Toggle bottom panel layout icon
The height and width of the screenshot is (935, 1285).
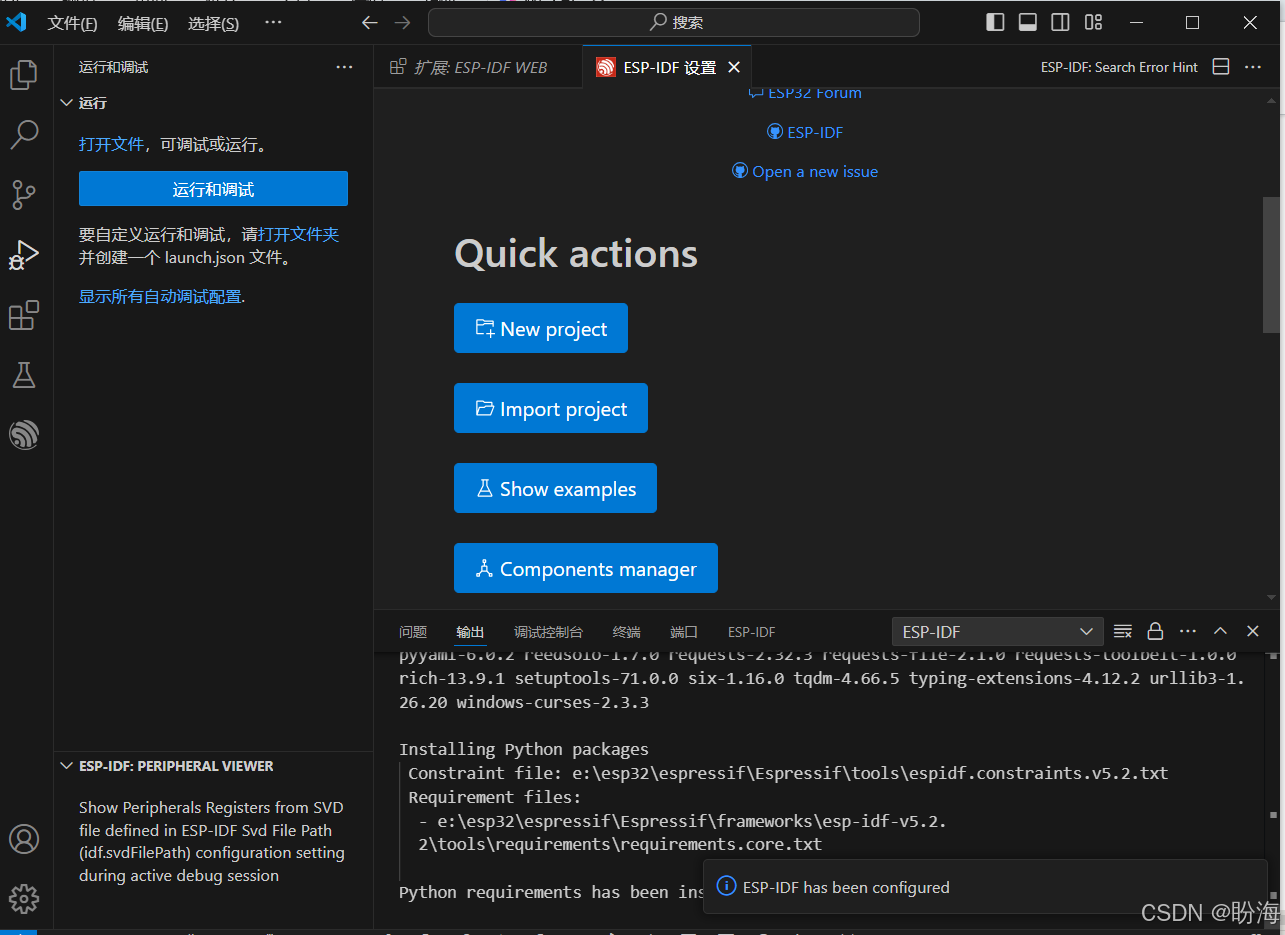1028,22
